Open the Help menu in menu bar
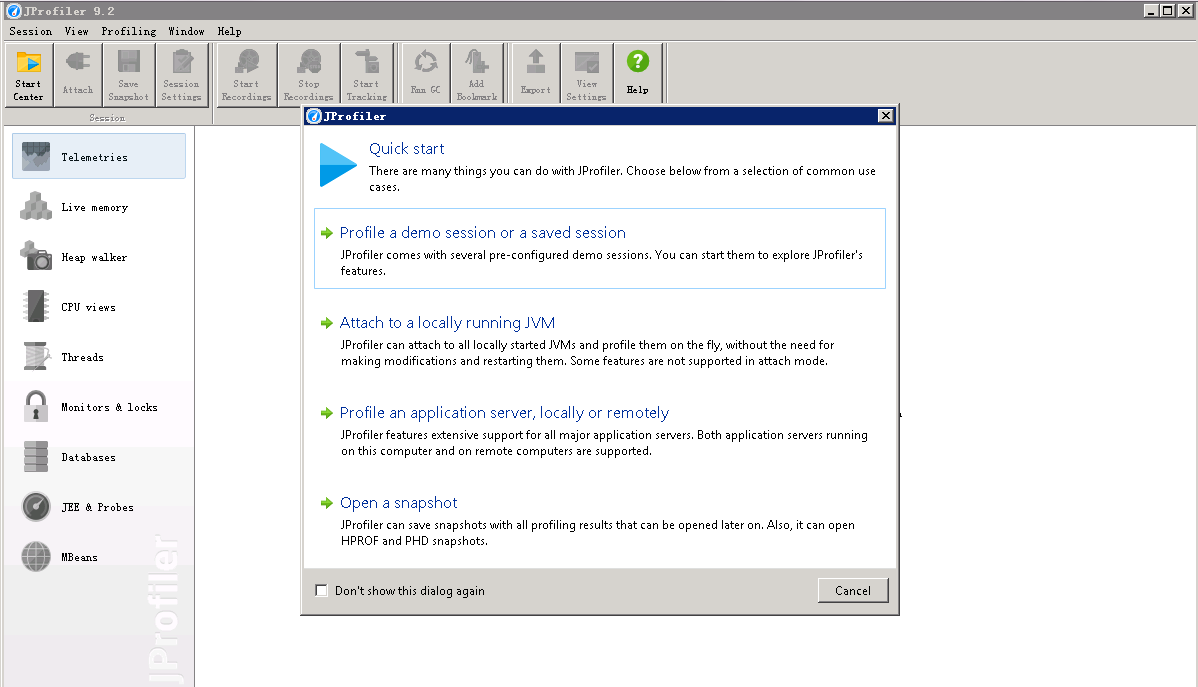 click(x=229, y=31)
